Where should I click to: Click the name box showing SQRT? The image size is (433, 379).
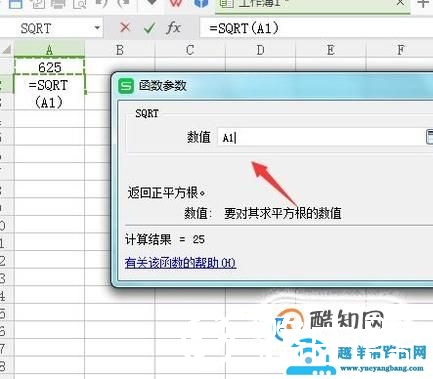pos(51,28)
